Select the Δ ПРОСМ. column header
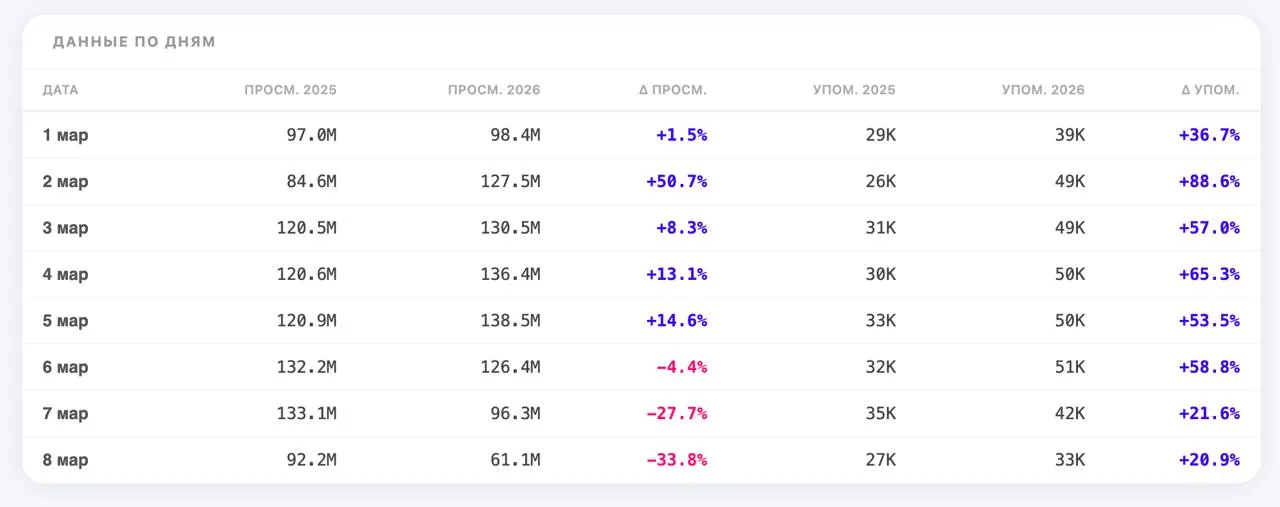The width and height of the screenshot is (1280, 507). pos(673,90)
